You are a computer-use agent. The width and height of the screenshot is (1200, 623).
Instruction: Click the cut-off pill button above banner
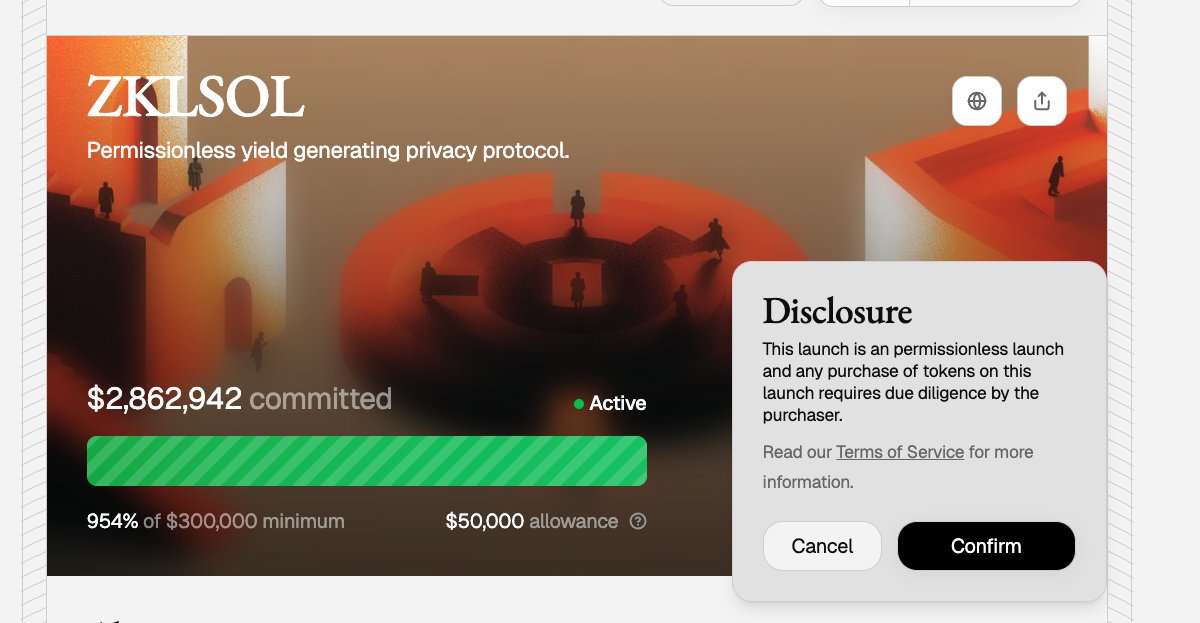click(731, 3)
